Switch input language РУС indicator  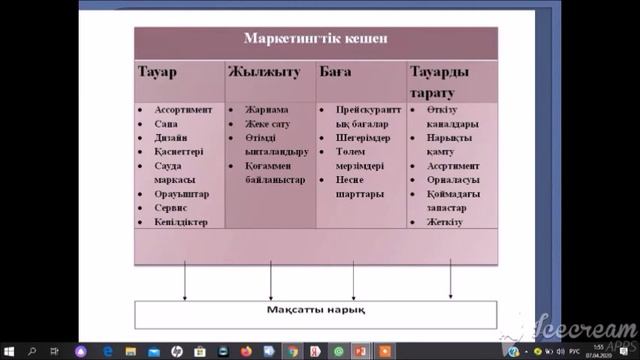pyautogui.click(x=574, y=352)
